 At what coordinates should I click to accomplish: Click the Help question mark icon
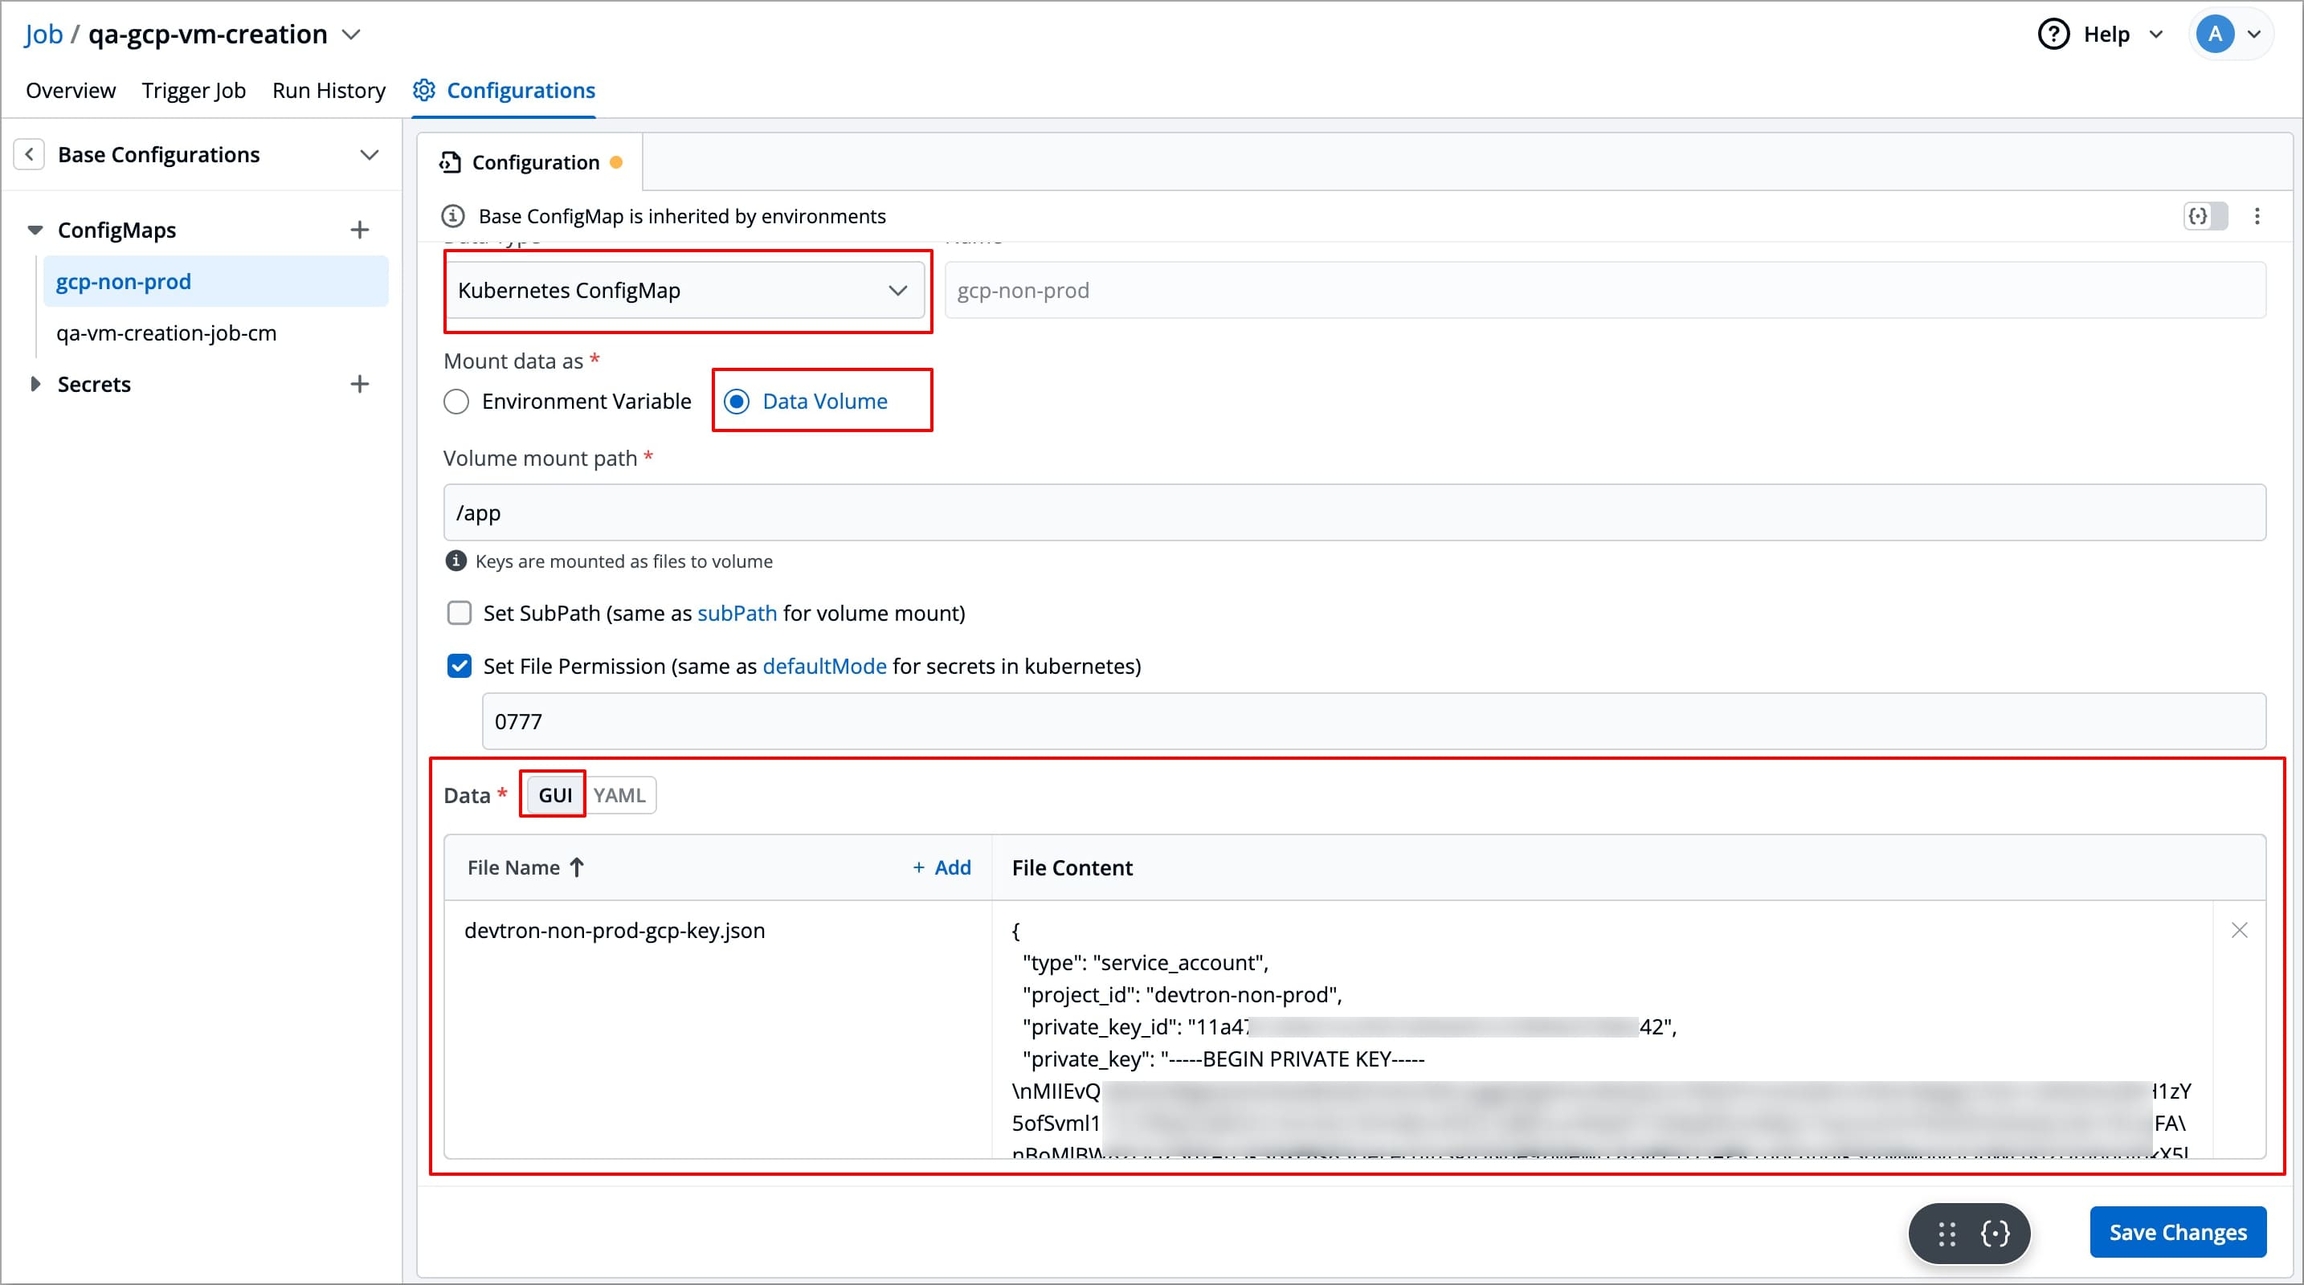[x=2053, y=34]
